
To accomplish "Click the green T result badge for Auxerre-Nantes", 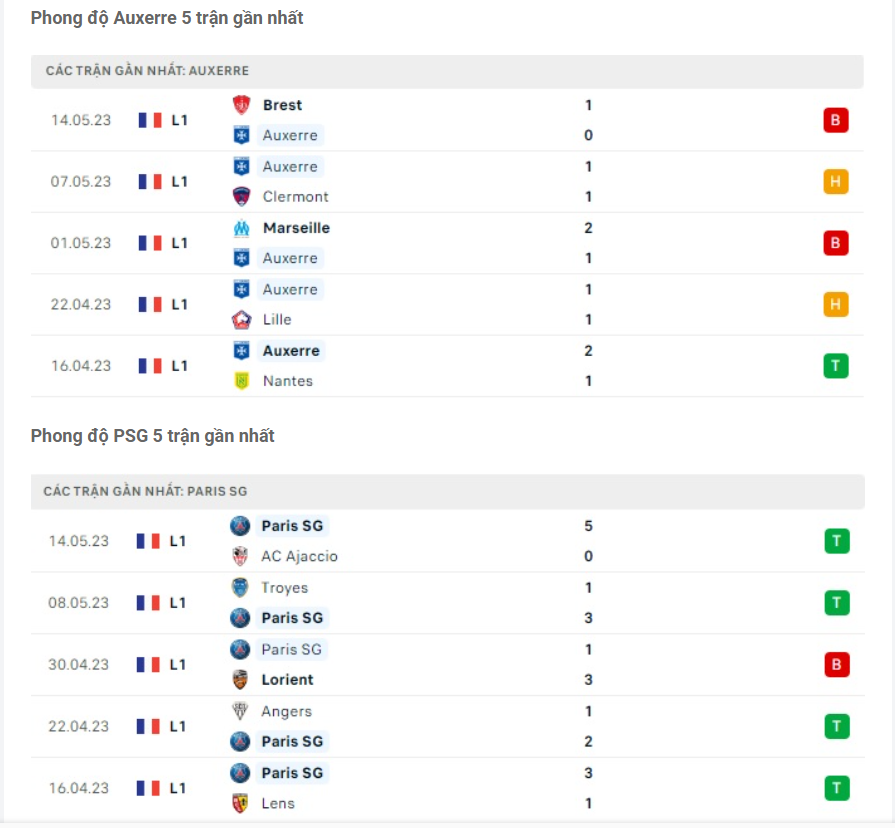I will [836, 365].
